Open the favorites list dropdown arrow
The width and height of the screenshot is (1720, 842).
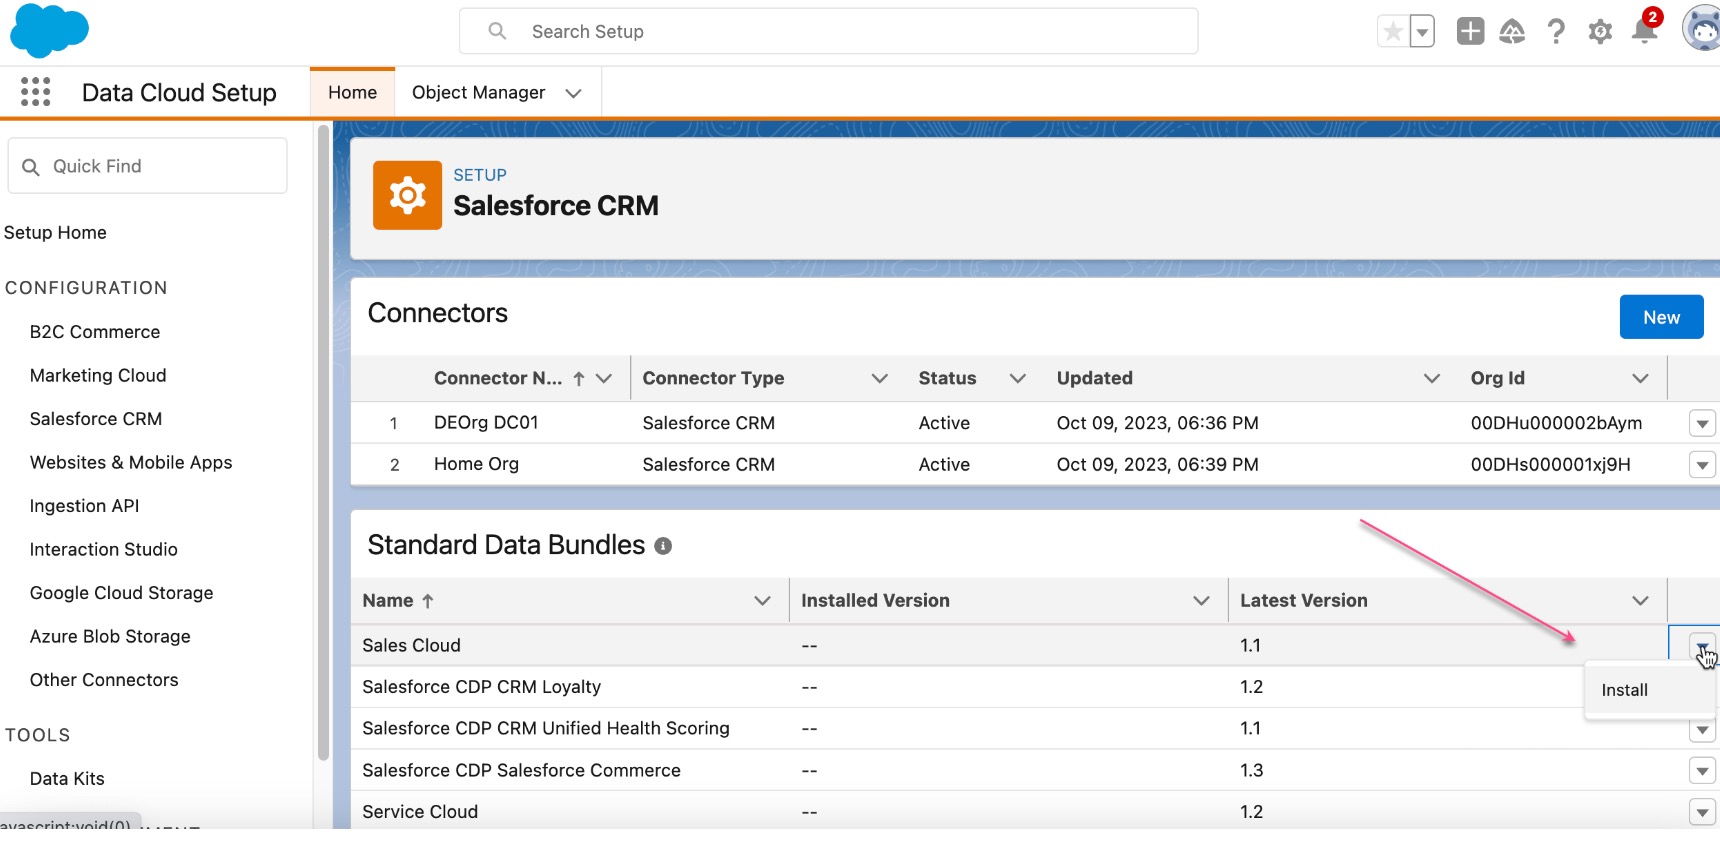pos(1422,32)
